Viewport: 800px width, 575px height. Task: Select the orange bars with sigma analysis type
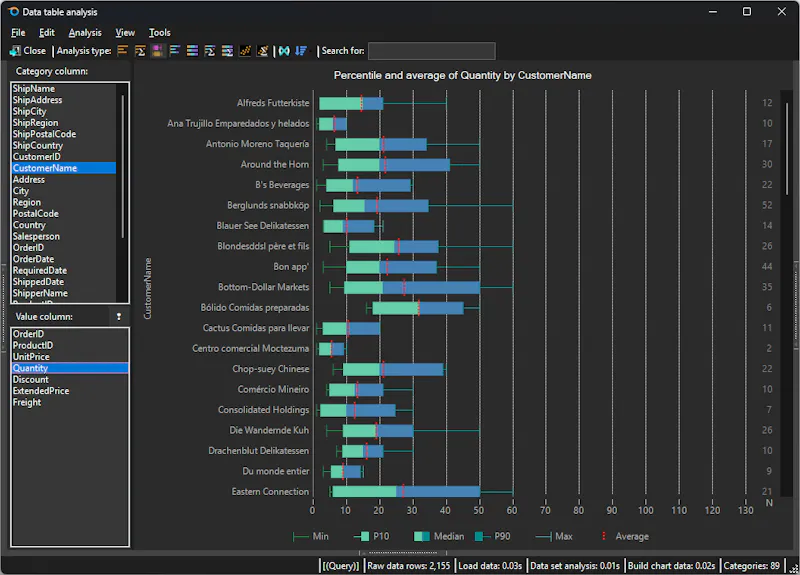pyautogui.click(x=140, y=51)
